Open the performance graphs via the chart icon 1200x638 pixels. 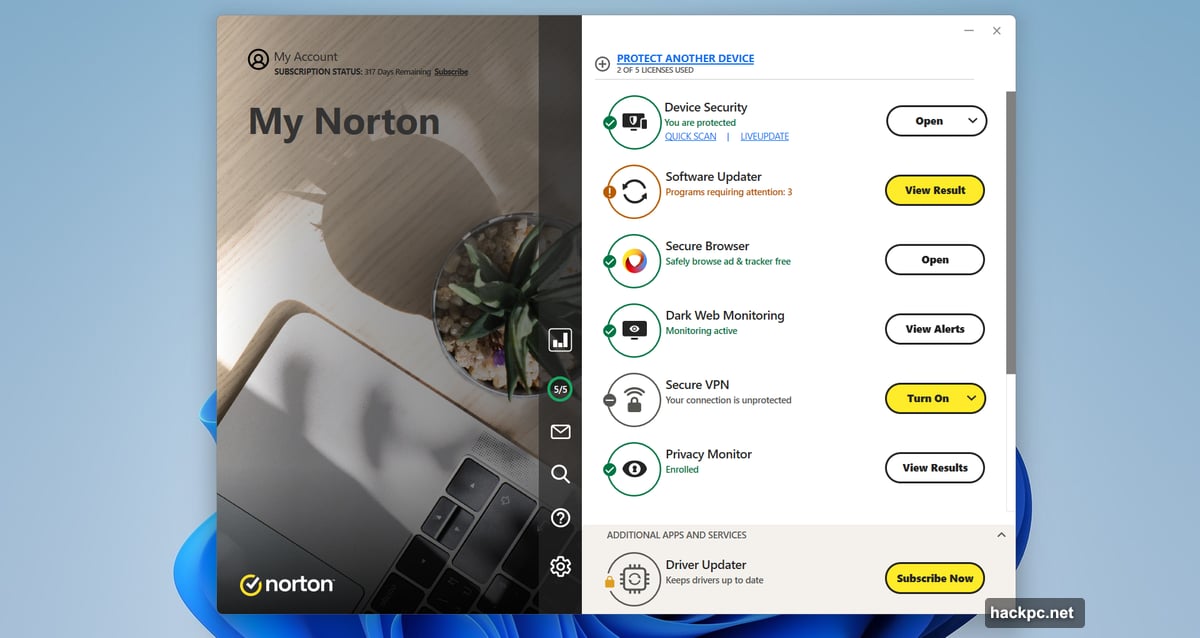tap(560, 340)
